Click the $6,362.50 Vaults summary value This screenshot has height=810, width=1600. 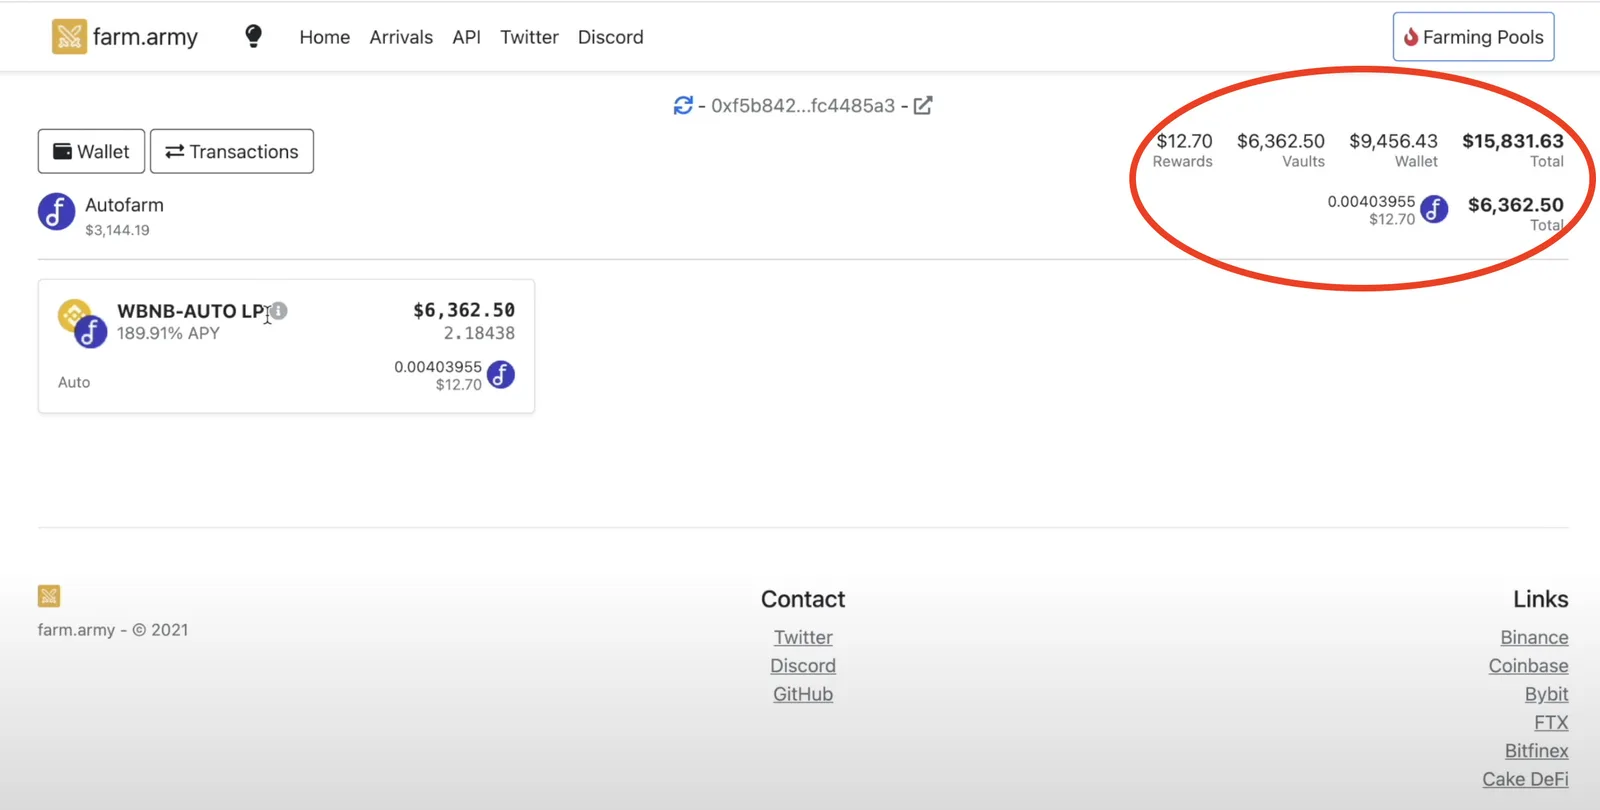point(1281,141)
